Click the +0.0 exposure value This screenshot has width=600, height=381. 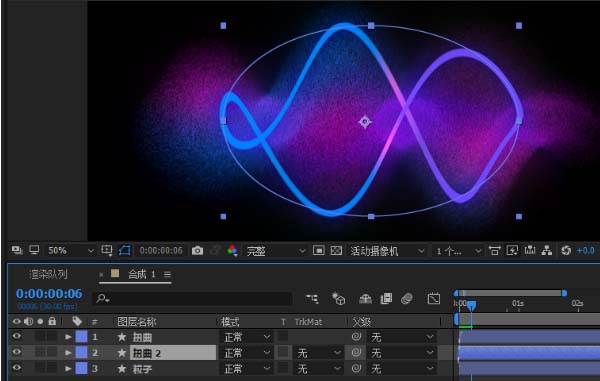(585, 251)
